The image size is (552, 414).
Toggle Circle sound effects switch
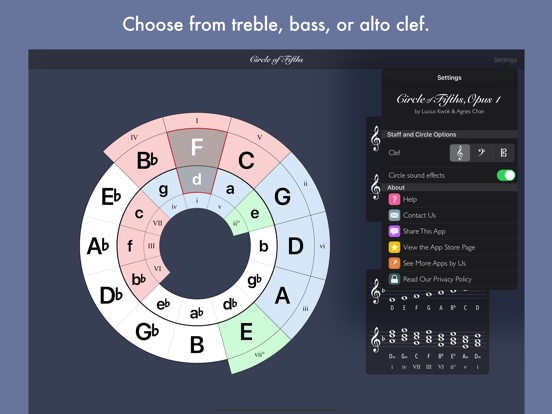[x=506, y=175]
